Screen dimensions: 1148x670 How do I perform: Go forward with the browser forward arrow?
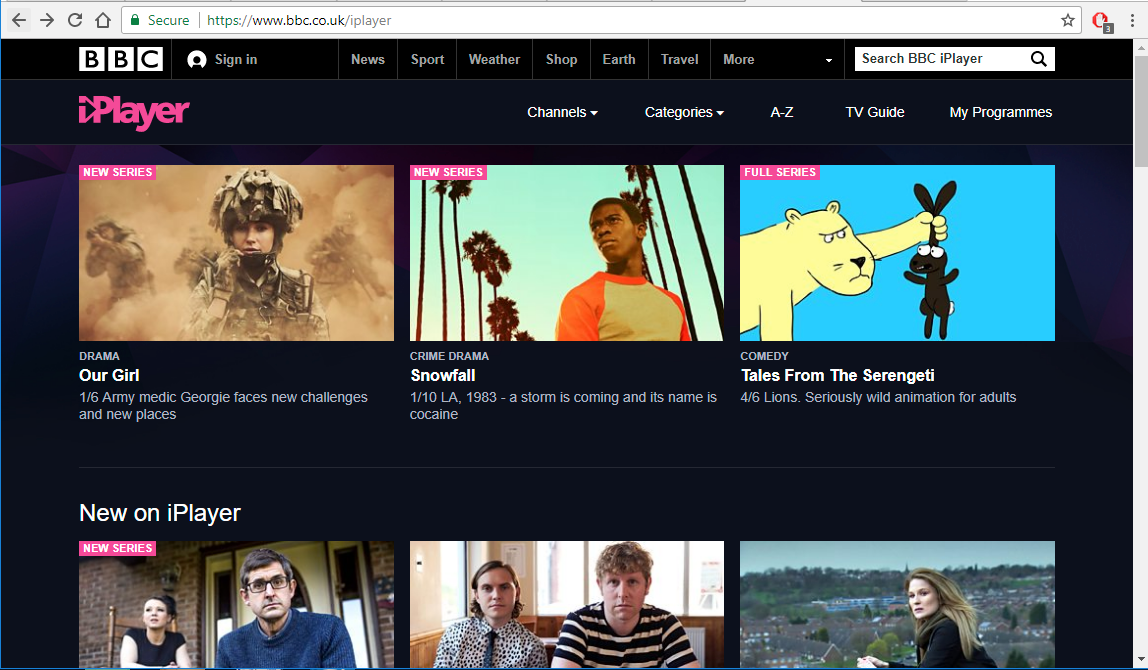(47, 20)
